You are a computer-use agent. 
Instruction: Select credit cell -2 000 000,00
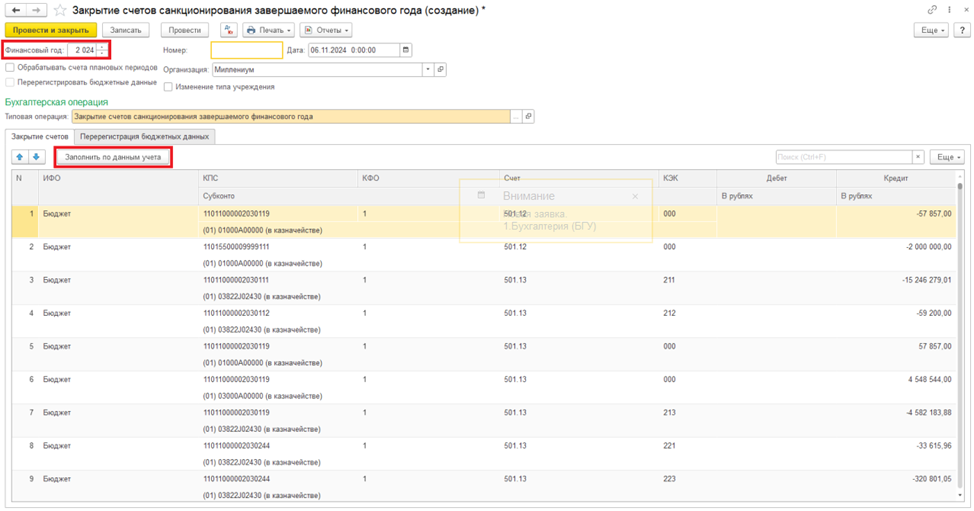896,246
